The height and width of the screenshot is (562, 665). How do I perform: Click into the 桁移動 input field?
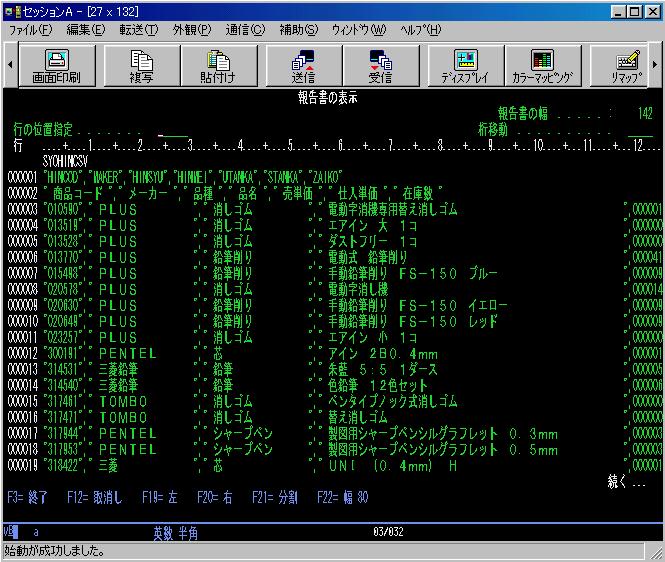point(640,131)
